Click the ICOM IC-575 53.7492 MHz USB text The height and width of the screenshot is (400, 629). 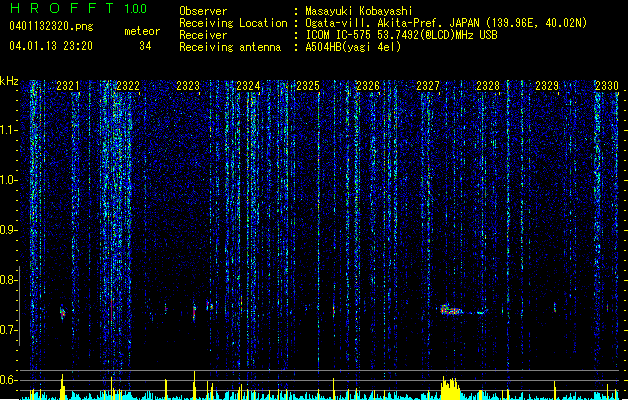[x=401, y=35]
